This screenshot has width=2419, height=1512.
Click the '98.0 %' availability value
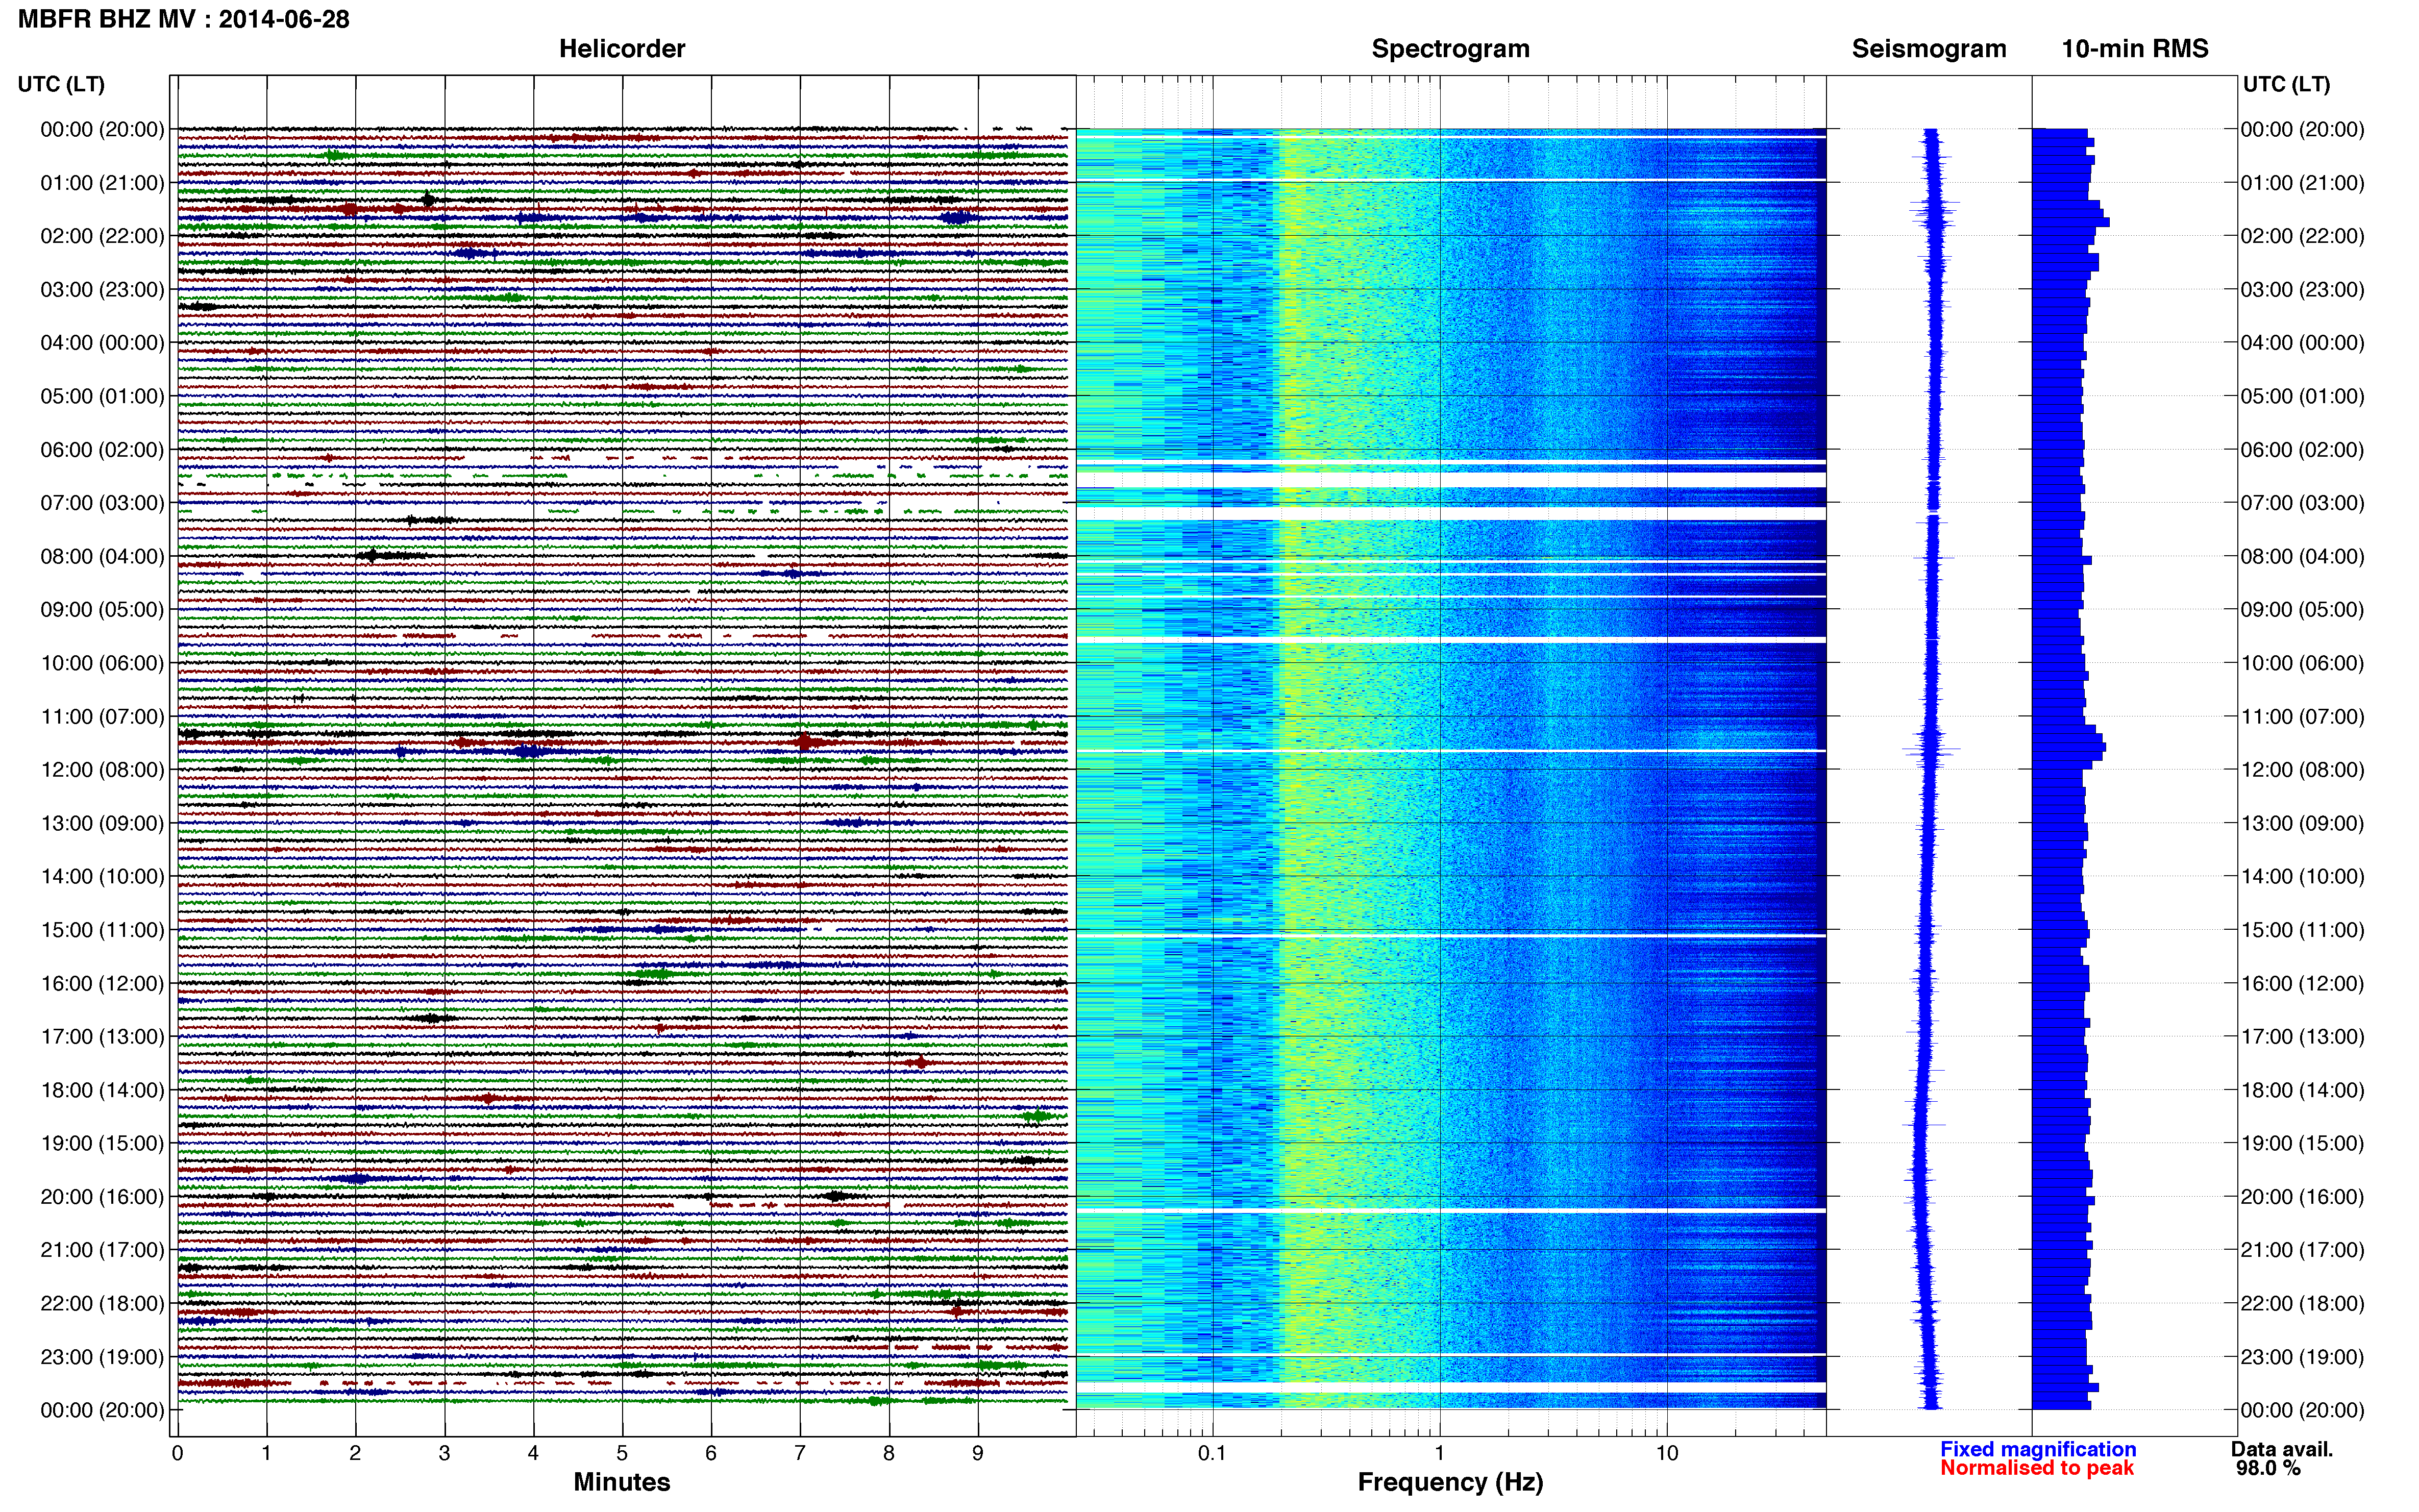point(2269,1468)
